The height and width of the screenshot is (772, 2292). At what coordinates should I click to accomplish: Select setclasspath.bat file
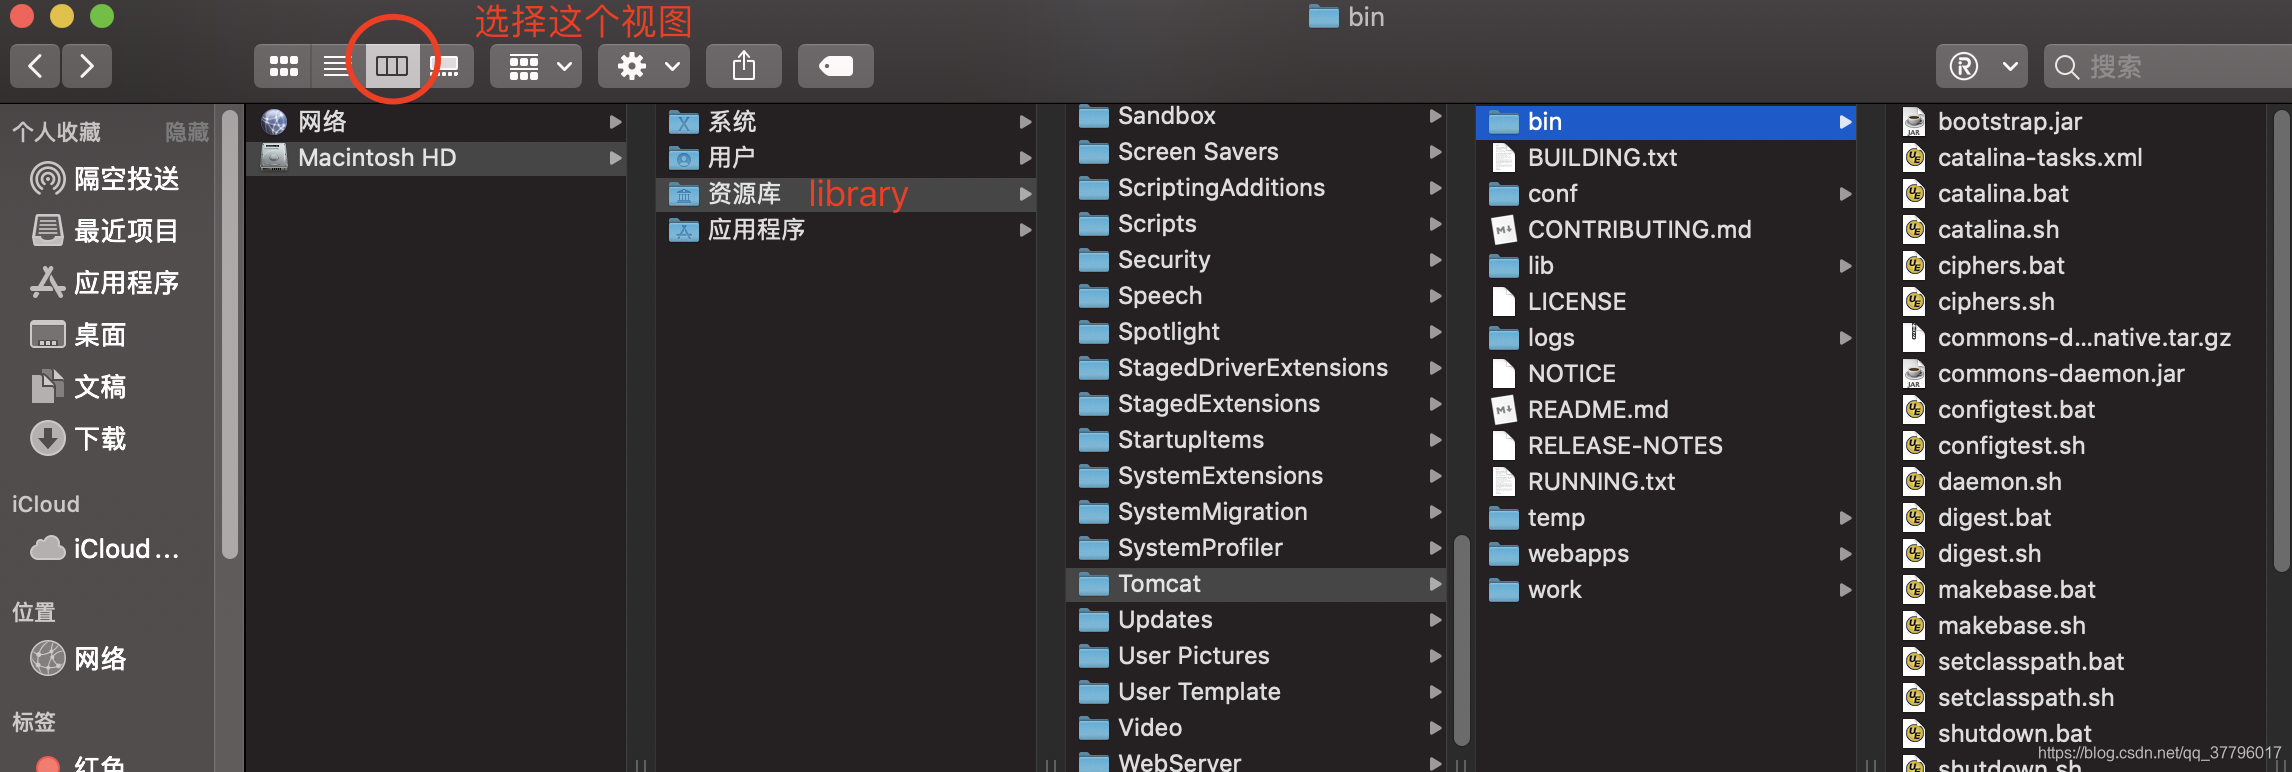(2076, 662)
